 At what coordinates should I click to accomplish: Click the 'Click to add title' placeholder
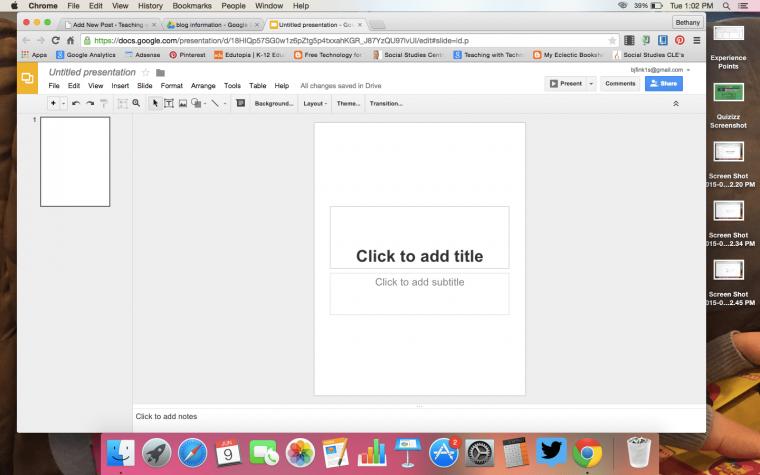point(419,238)
